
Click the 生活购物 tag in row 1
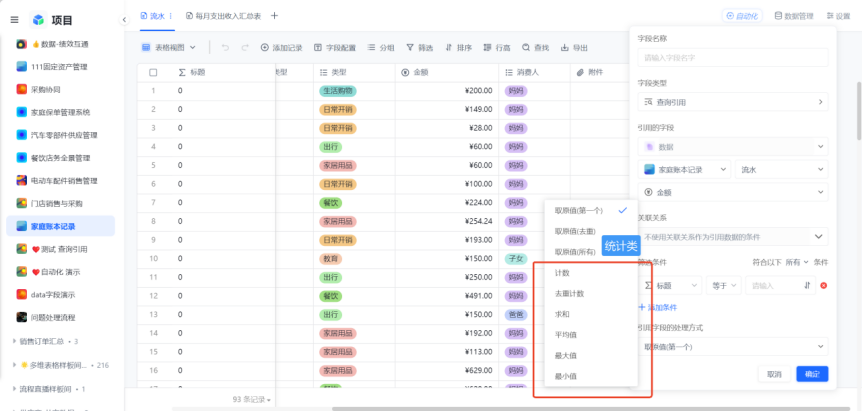click(x=338, y=91)
